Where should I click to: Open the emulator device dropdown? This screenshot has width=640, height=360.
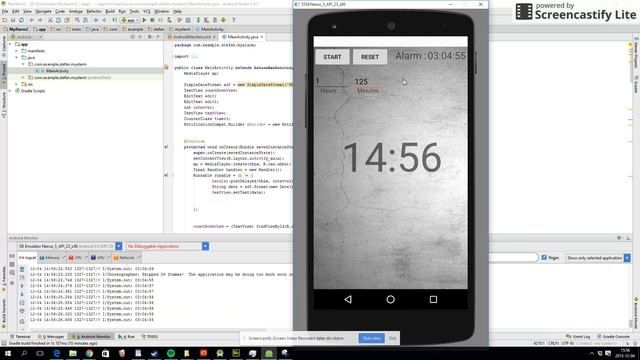tap(119, 246)
